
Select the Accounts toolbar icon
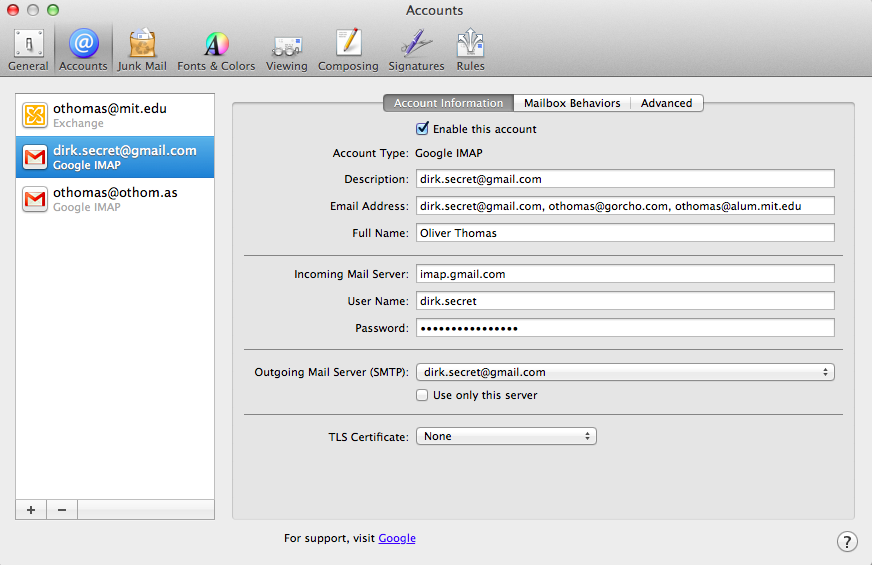click(x=83, y=50)
